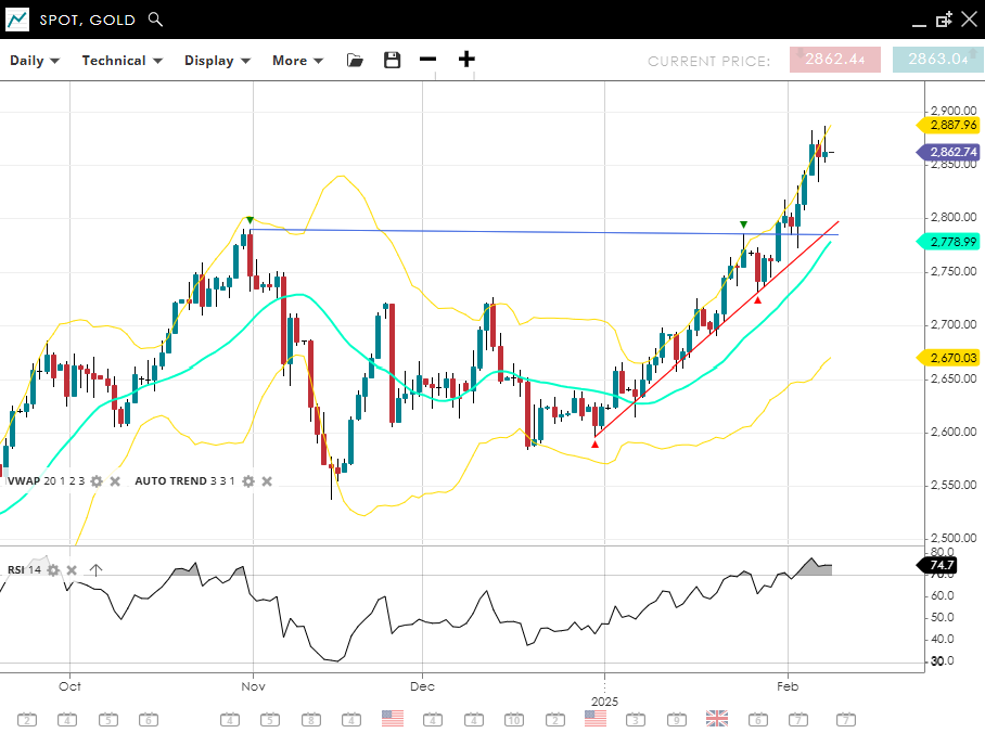This screenshot has width=985, height=733.
Task: Zoom out with the minus icon
Action: pos(428,59)
